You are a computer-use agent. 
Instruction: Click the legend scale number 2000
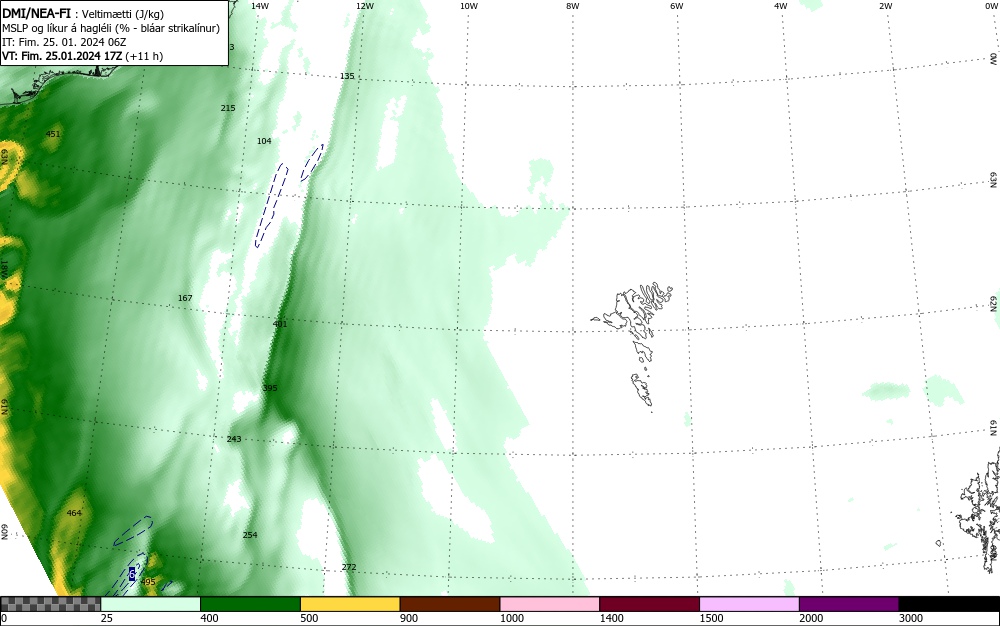(811, 618)
